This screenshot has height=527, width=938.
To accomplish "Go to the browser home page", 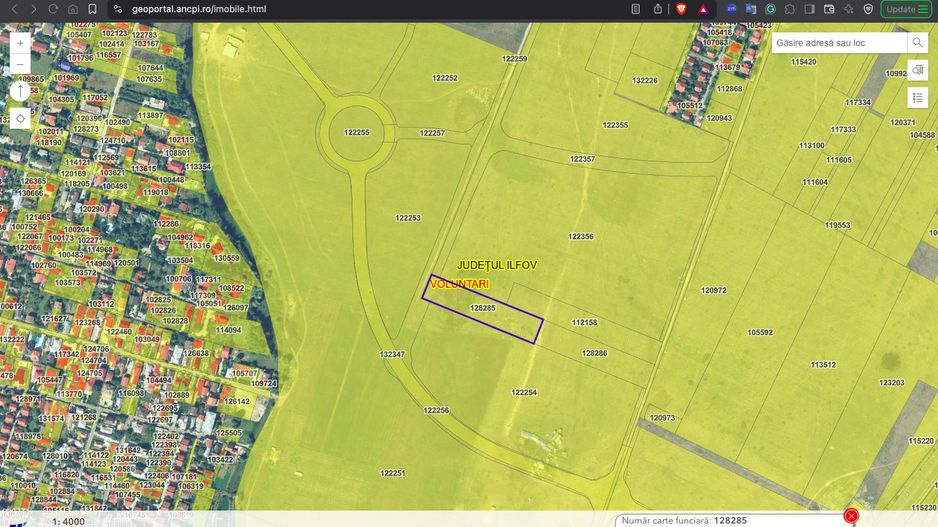I will coord(73,9).
